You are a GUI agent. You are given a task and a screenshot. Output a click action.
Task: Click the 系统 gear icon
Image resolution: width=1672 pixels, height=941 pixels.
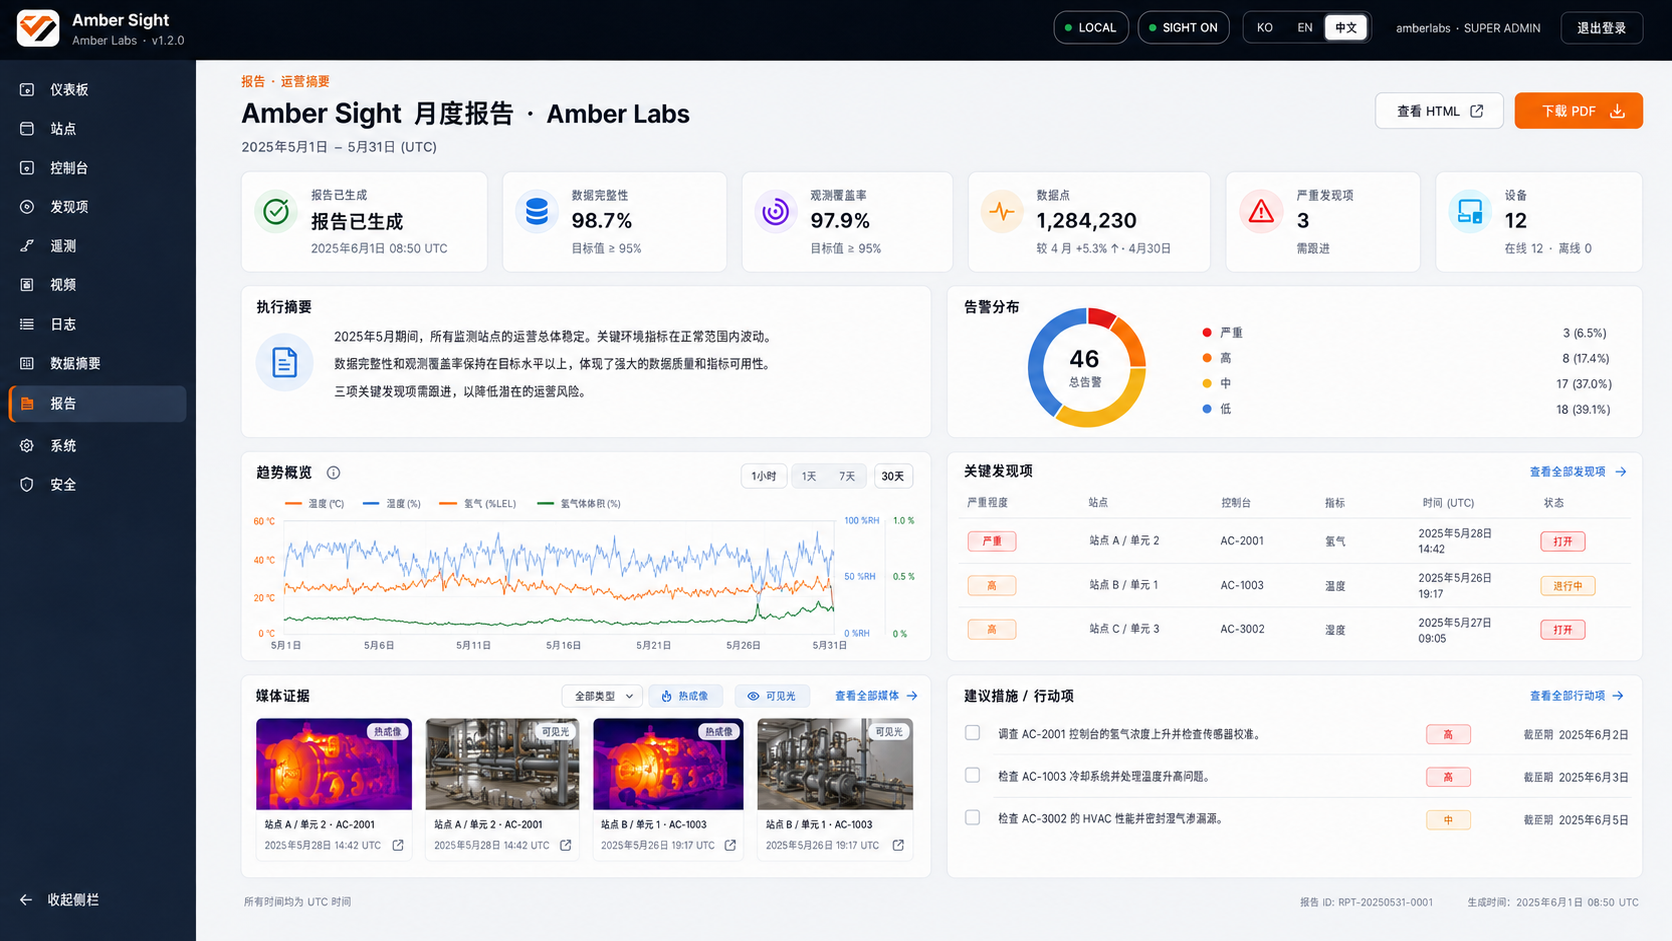[27, 446]
